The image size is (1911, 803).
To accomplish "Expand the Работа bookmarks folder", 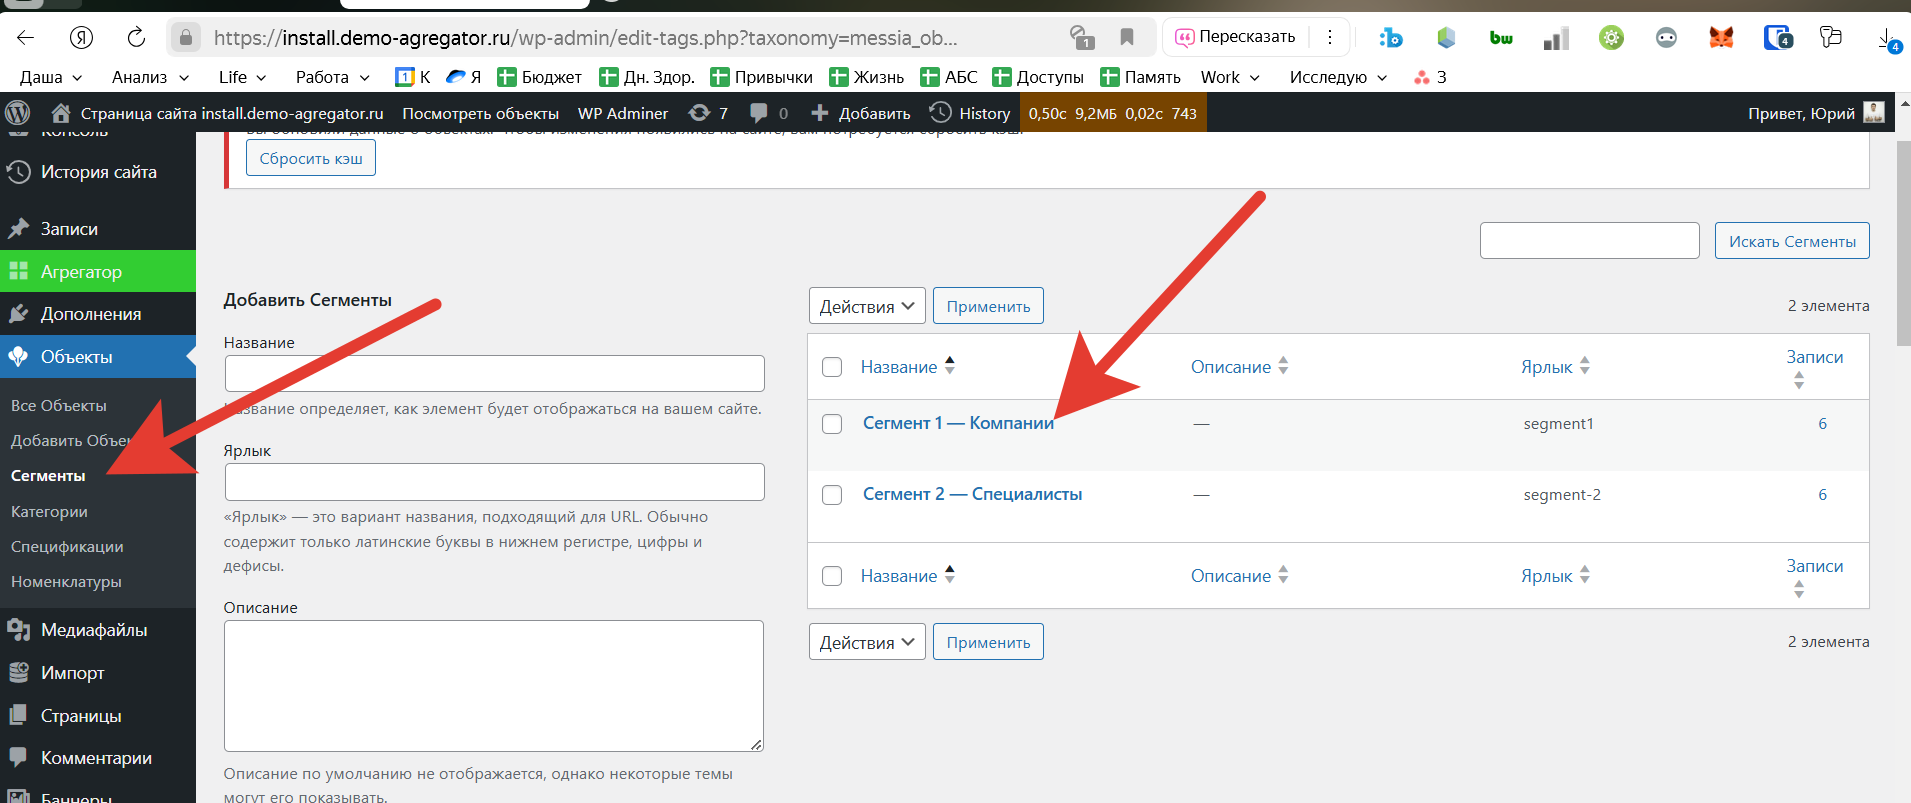I will [332, 77].
